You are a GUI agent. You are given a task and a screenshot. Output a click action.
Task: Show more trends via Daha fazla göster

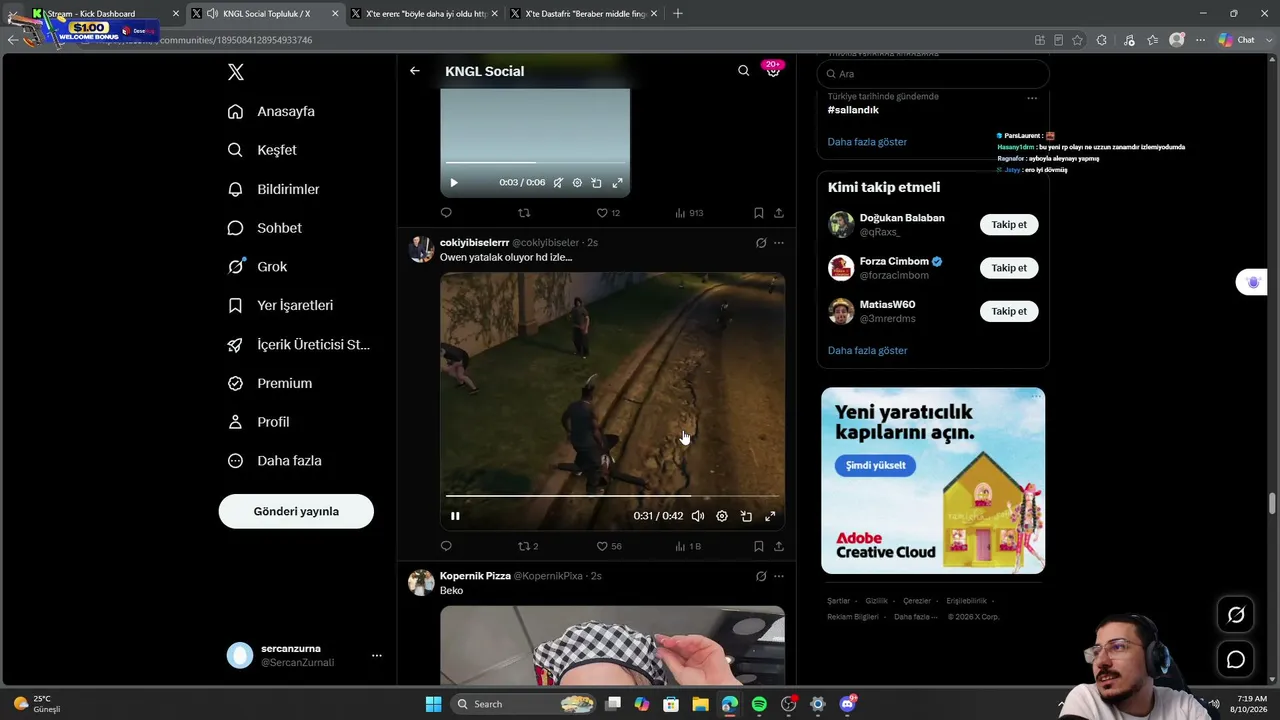click(x=867, y=142)
